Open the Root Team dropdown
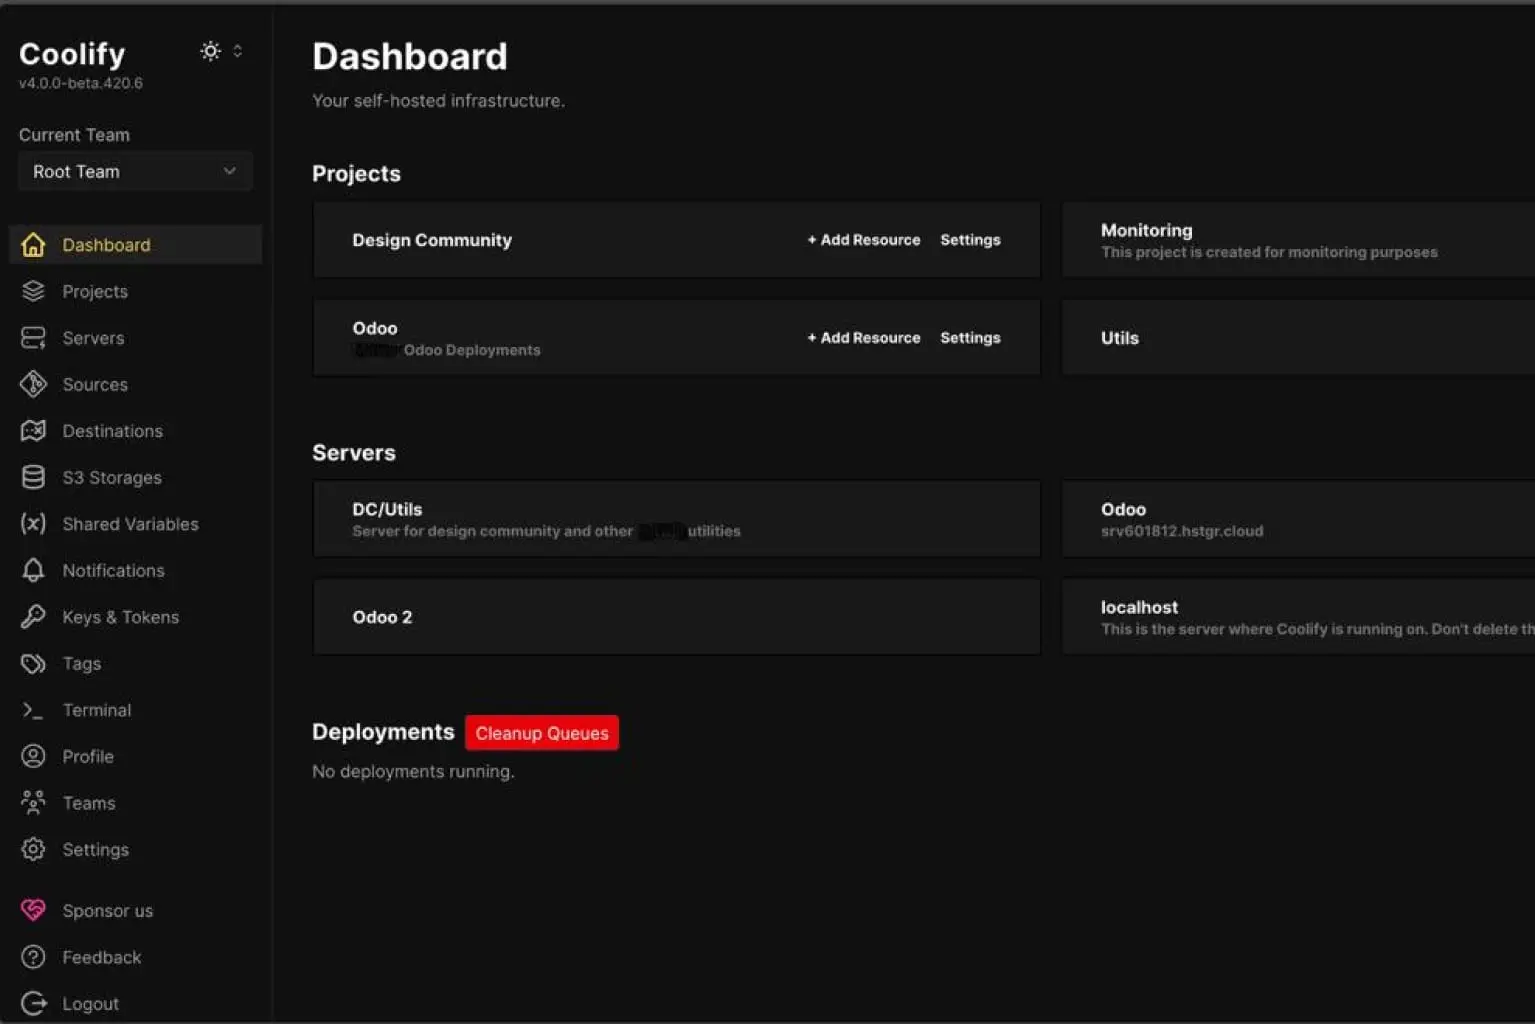The image size is (1535, 1024). click(134, 172)
